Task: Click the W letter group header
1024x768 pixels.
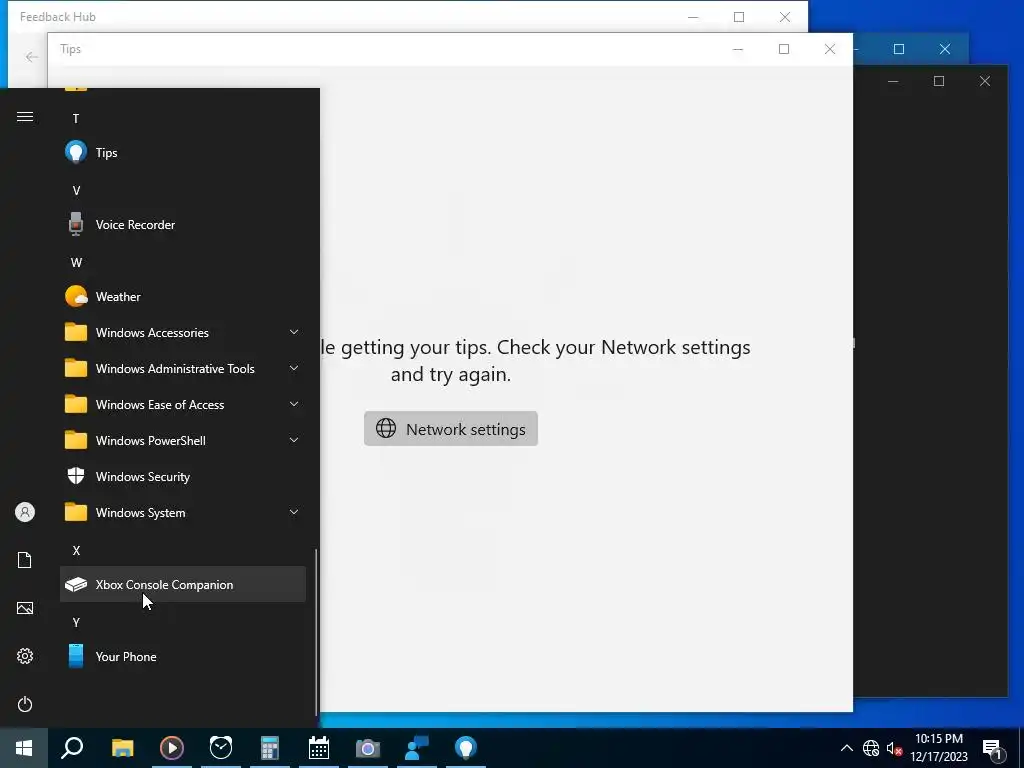Action: [x=76, y=263]
